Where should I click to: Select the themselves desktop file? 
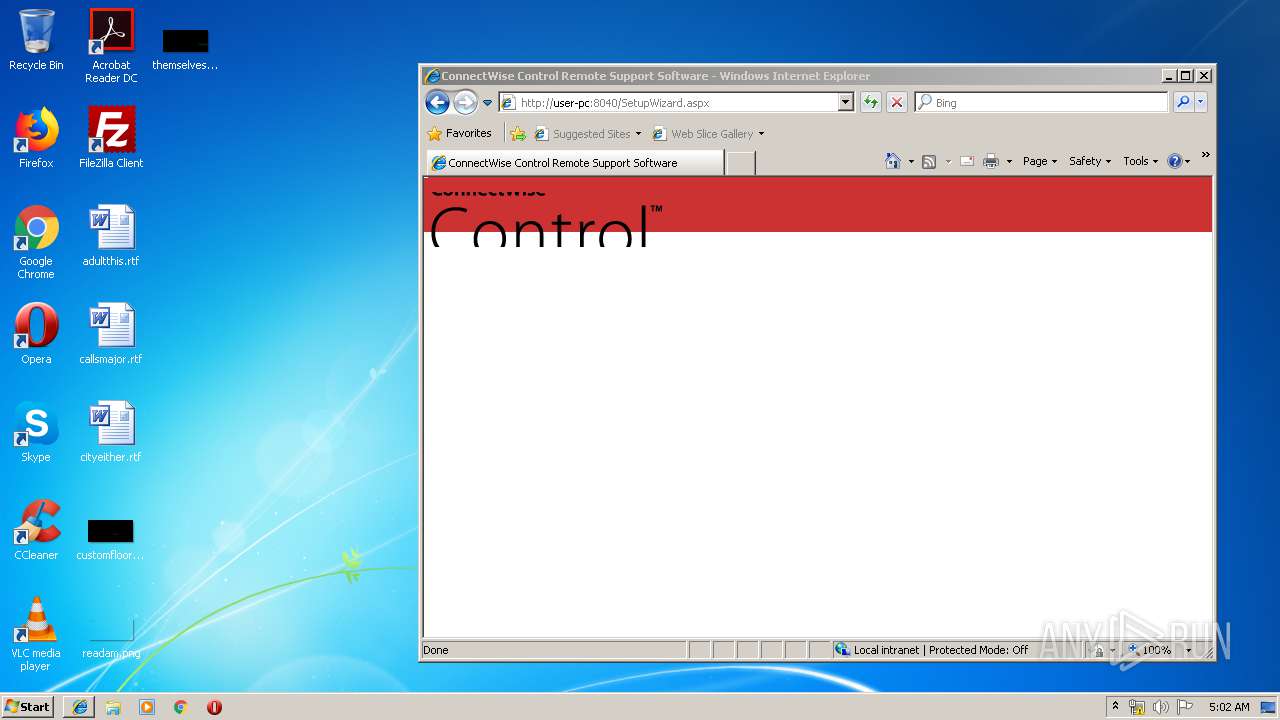coord(185,50)
